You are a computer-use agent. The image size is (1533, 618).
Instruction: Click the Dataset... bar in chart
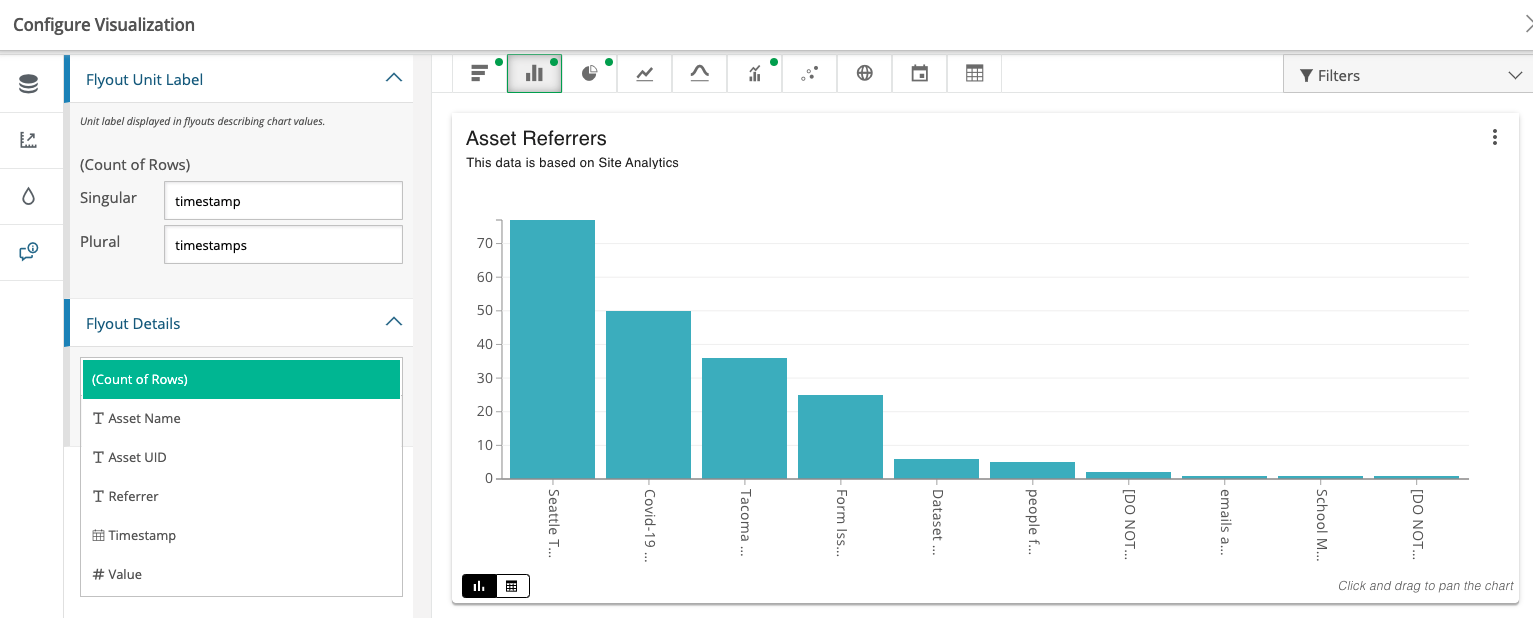click(x=936, y=468)
